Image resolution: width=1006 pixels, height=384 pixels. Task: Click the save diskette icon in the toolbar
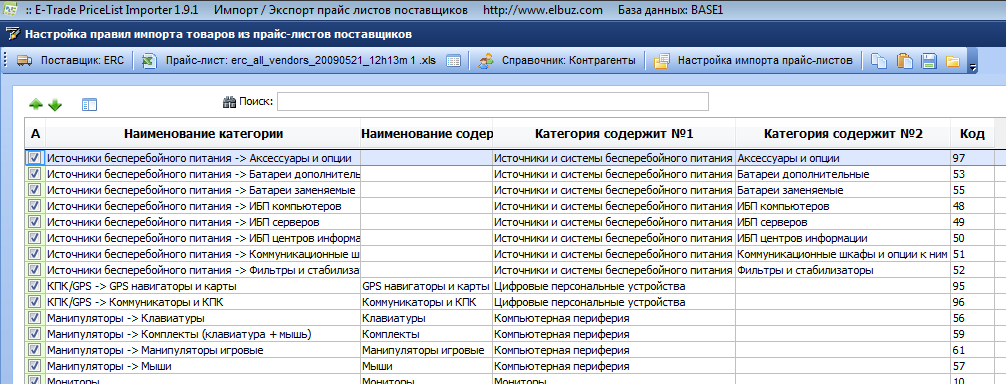tap(928, 61)
